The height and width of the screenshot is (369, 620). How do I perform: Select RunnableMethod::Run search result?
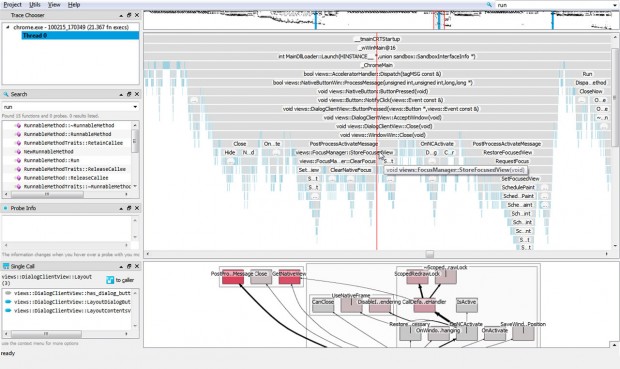pyautogui.click(x=51, y=160)
